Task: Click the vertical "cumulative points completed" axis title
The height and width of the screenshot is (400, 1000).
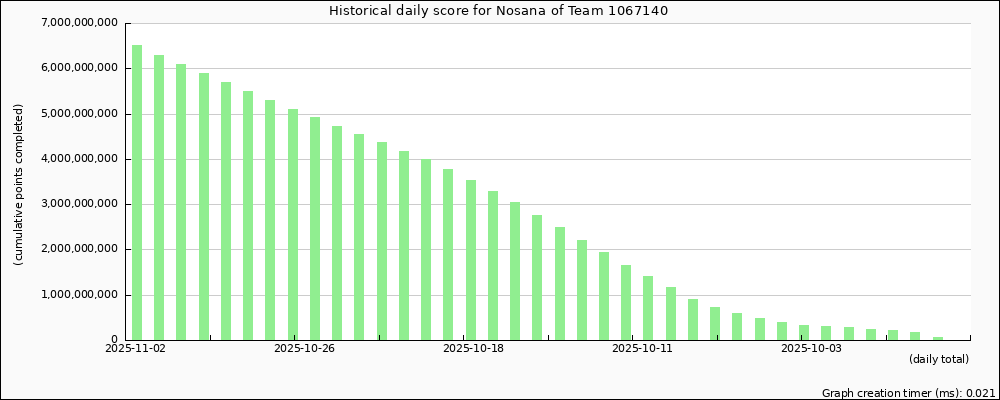Action: [x=19, y=184]
